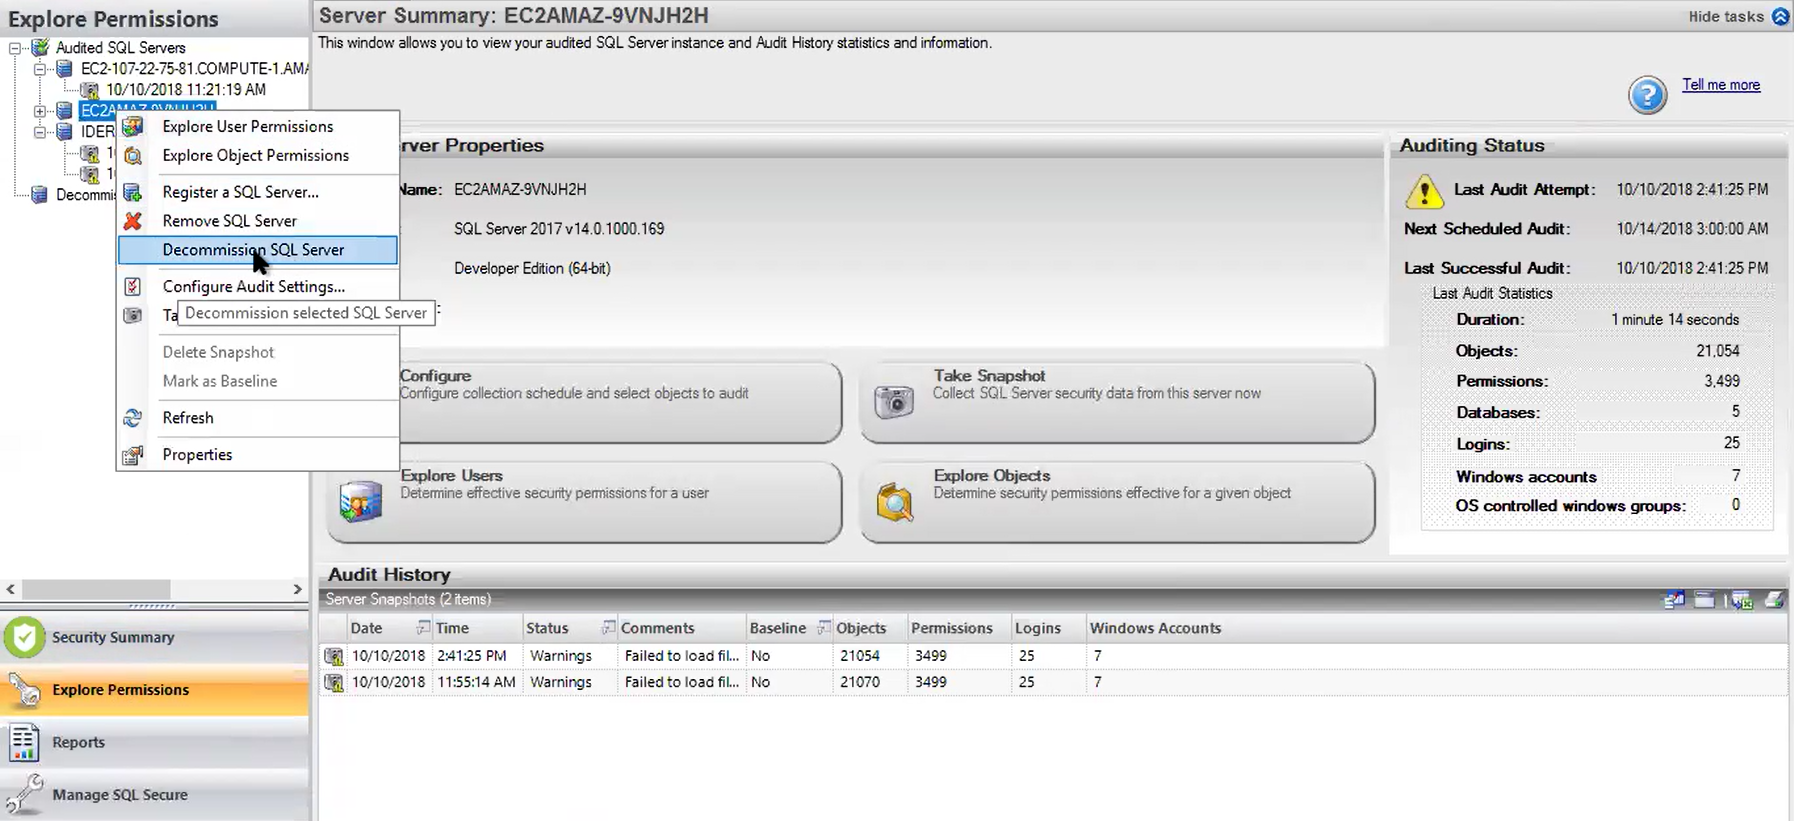The width and height of the screenshot is (1794, 821).
Task: Sort snapshots by the Permissions column header
Action: click(x=959, y=628)
